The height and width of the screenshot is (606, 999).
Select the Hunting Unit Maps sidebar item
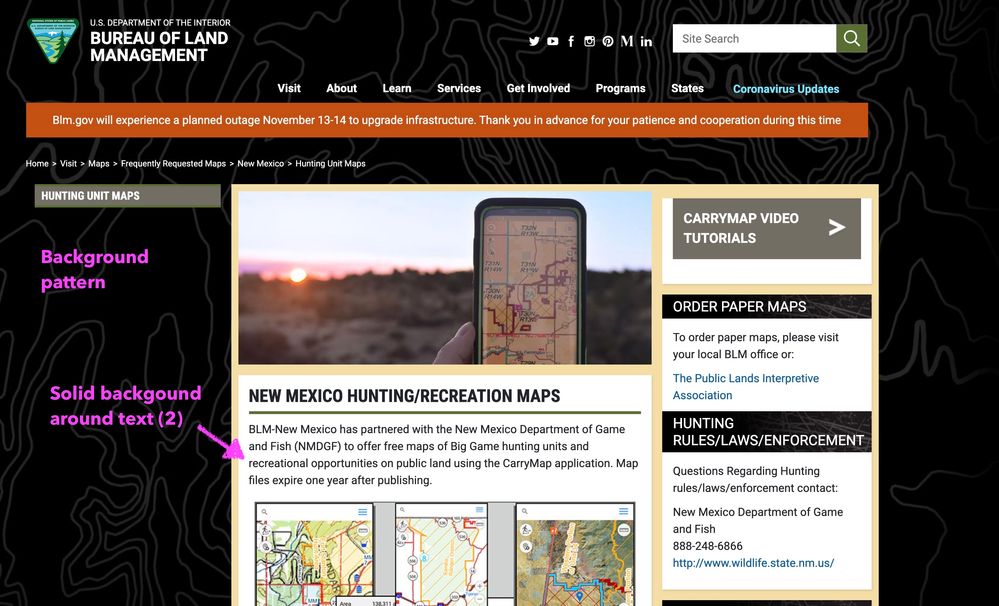click(x=127, y=196)
